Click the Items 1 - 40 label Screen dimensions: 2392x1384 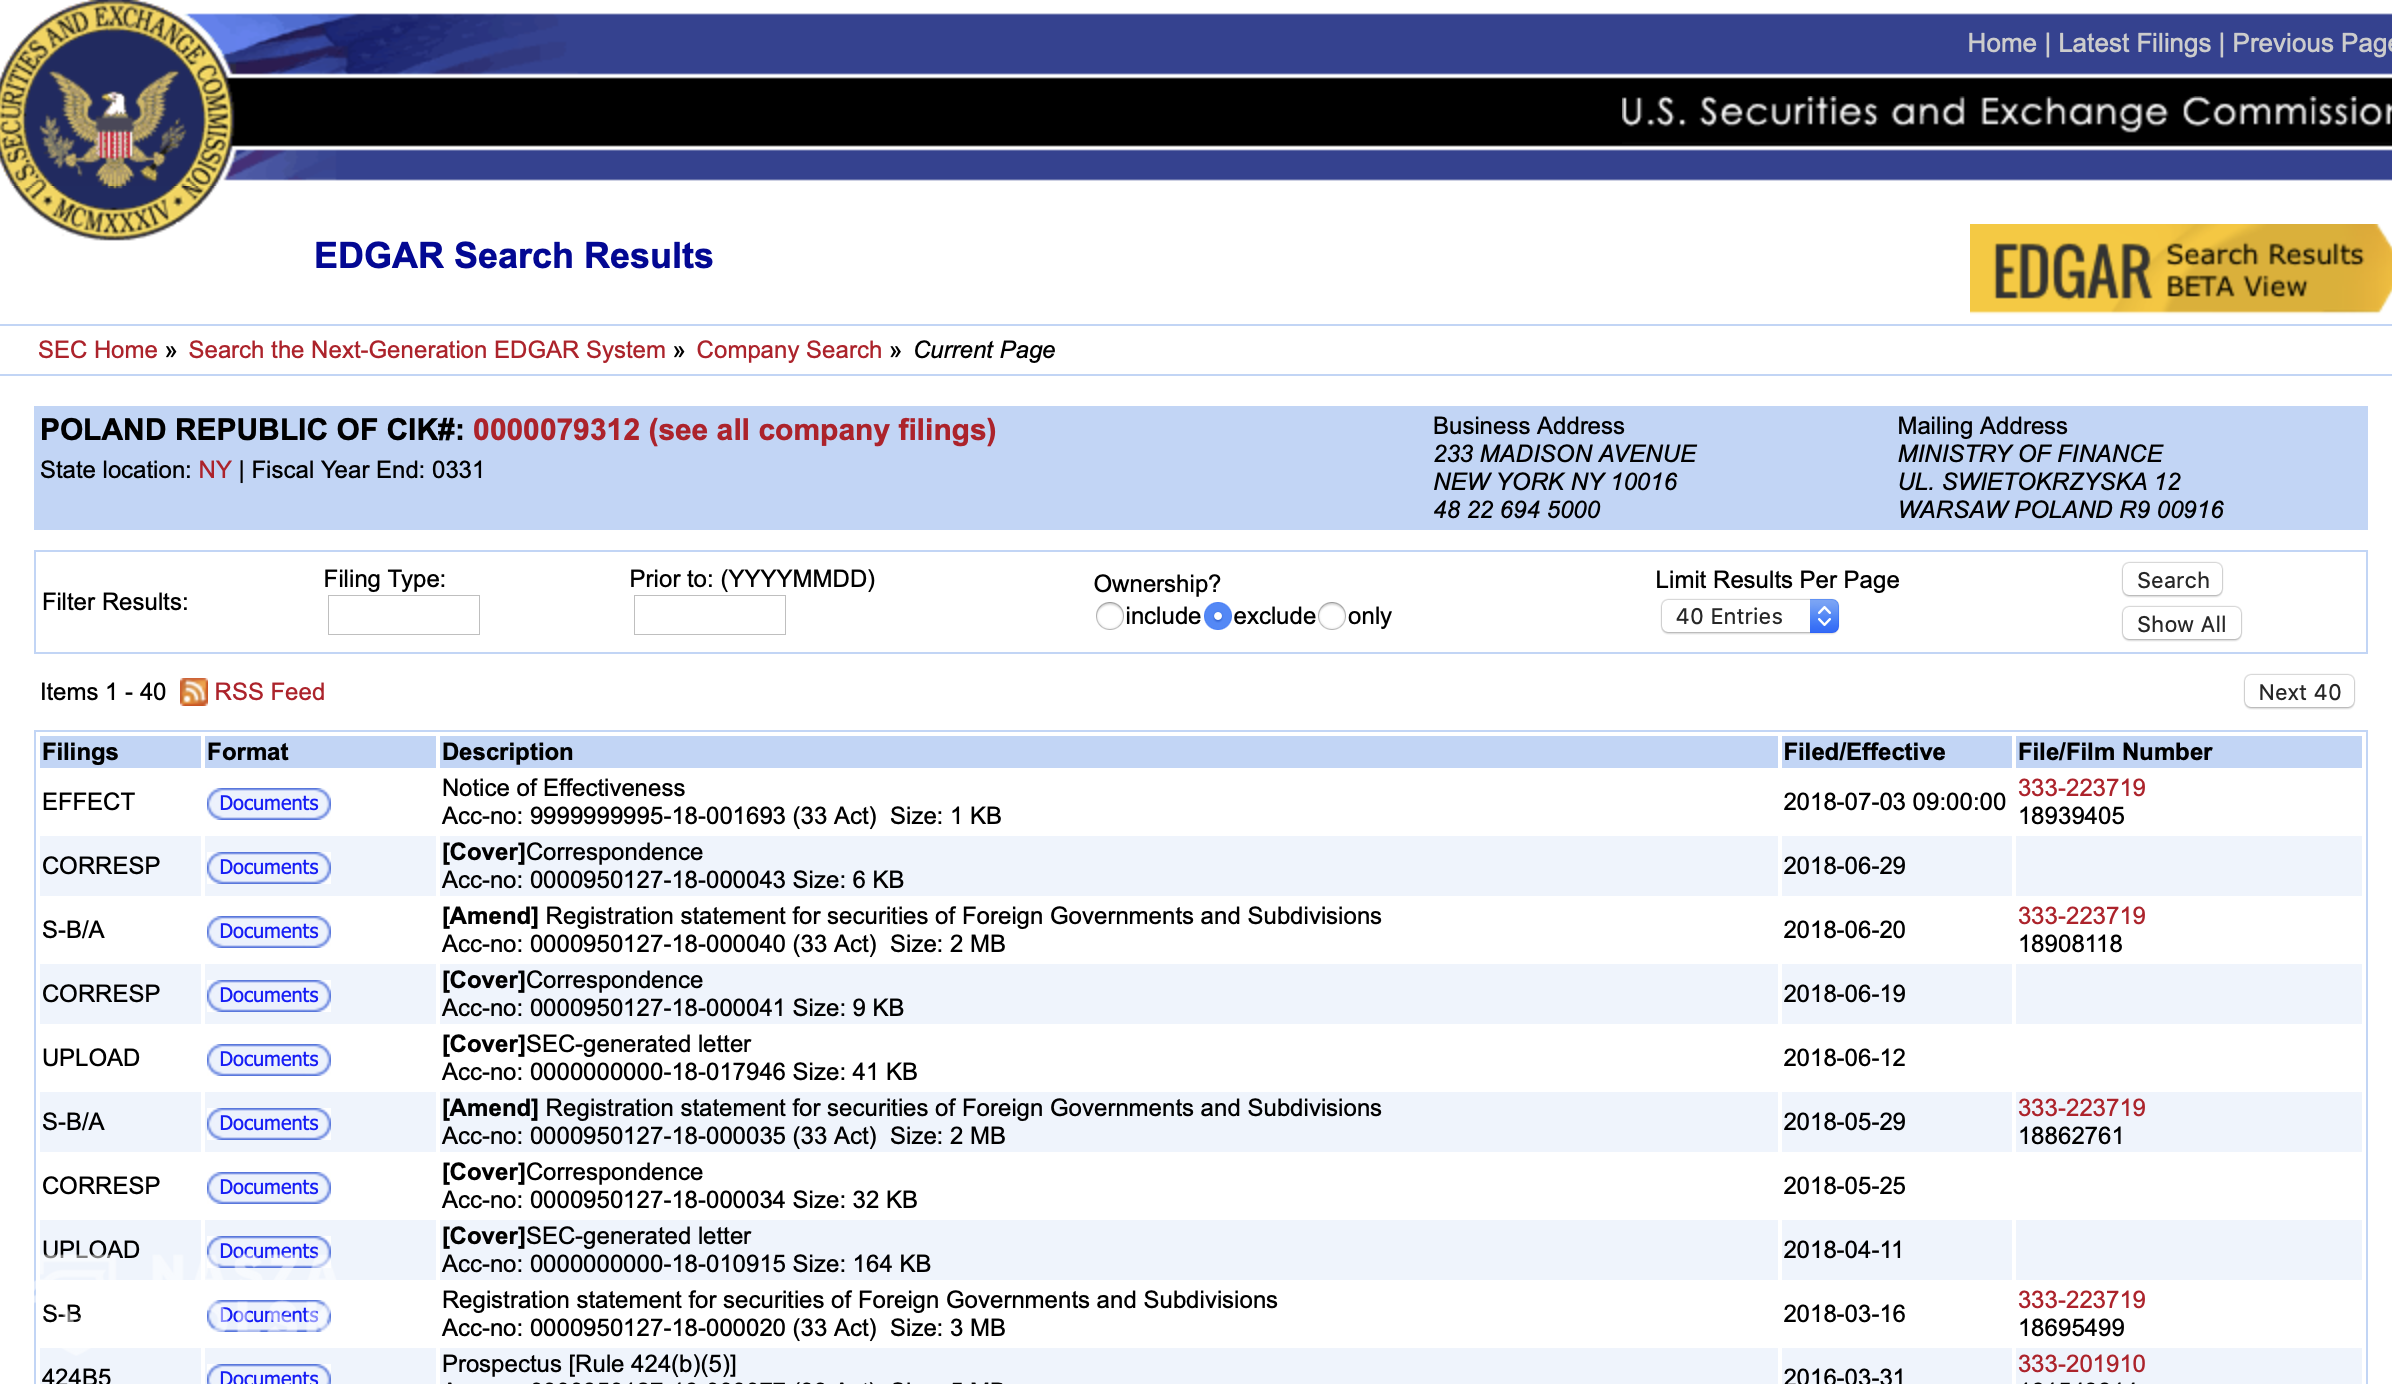click(x=103, y=692)
